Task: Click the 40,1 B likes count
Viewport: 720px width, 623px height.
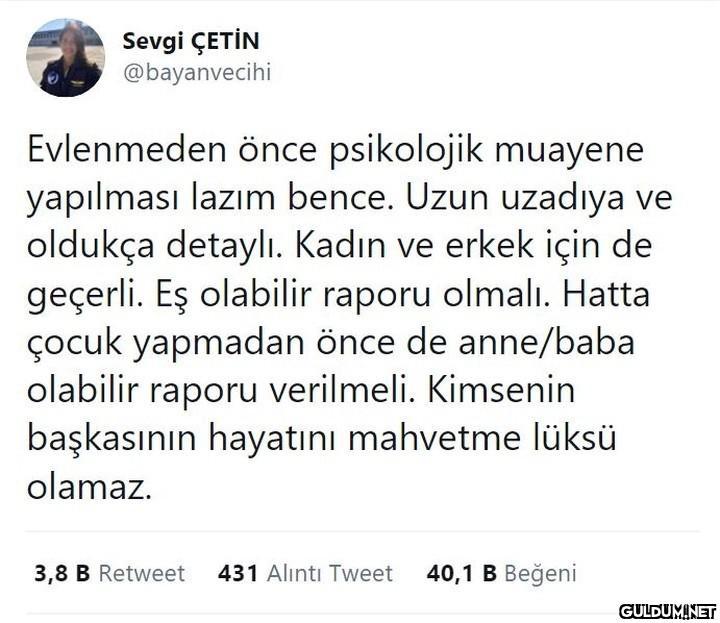Action: pos(462,573)
